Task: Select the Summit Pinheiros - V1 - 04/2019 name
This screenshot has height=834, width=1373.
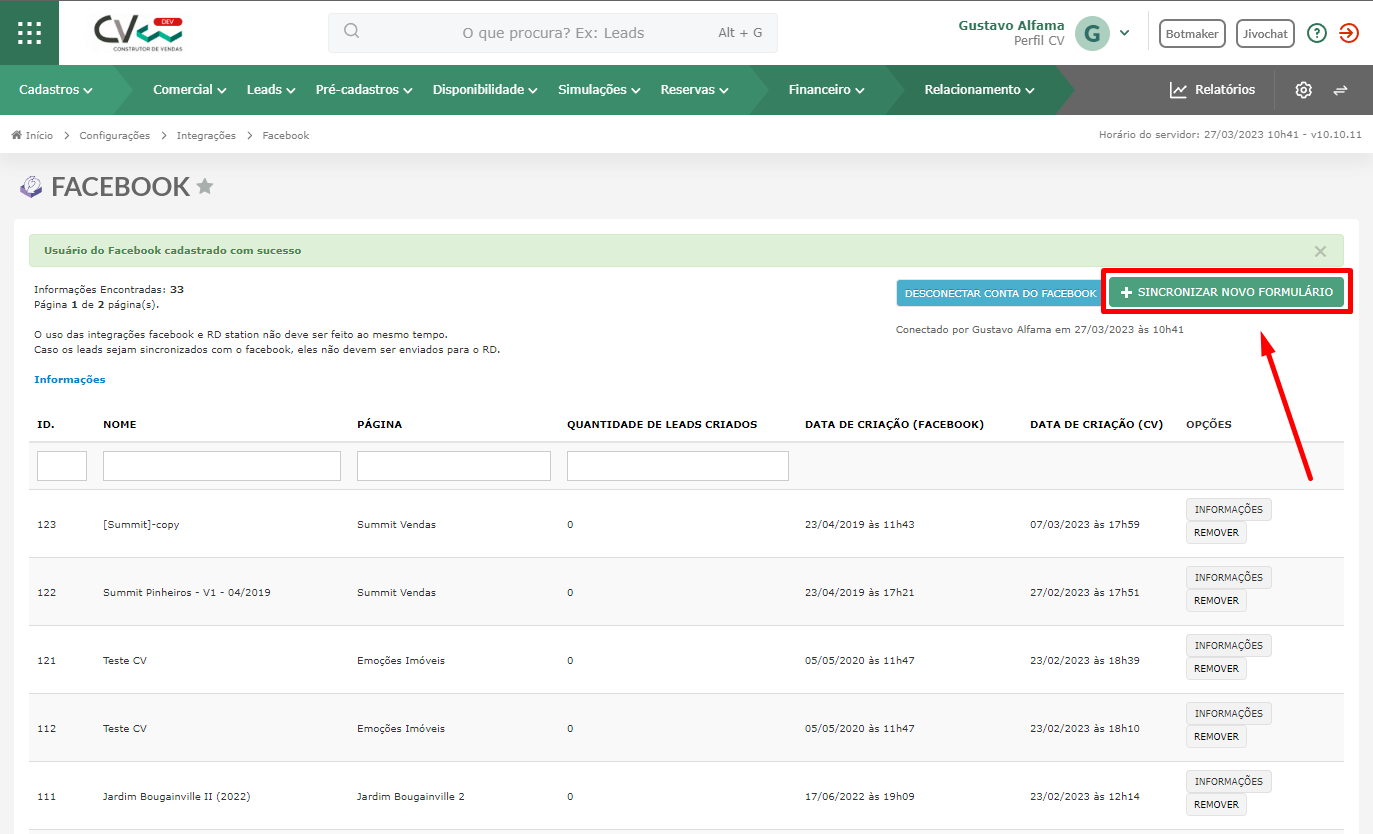Action: [x=187, y=593]
